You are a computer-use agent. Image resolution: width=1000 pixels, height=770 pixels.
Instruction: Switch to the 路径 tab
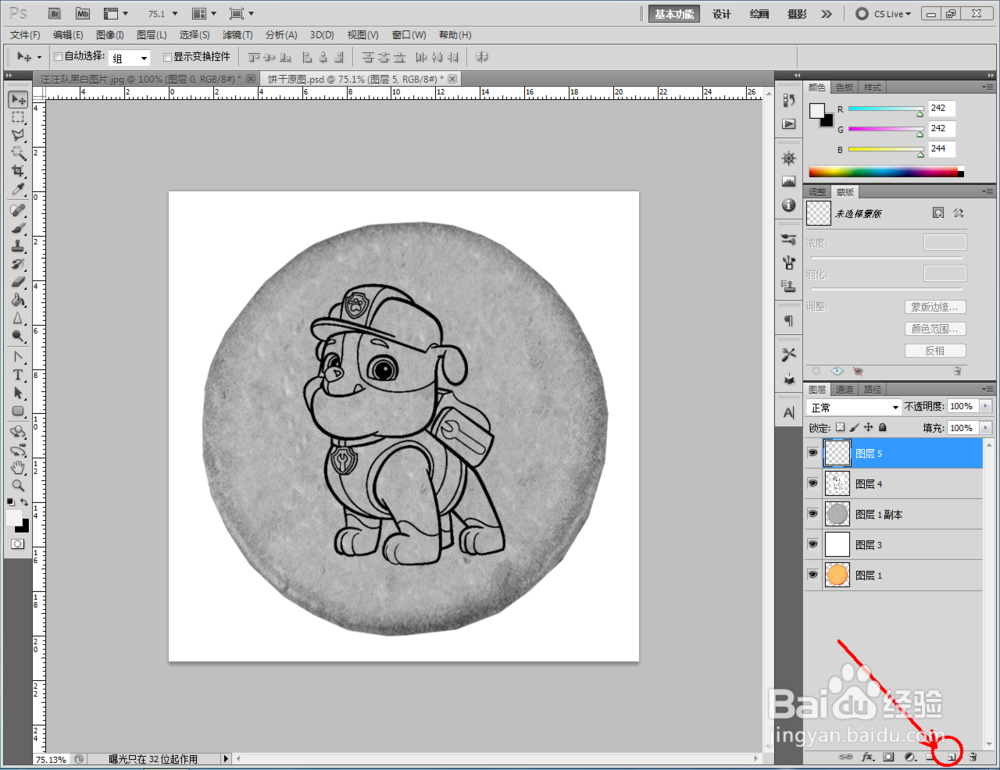click(872, 389)
